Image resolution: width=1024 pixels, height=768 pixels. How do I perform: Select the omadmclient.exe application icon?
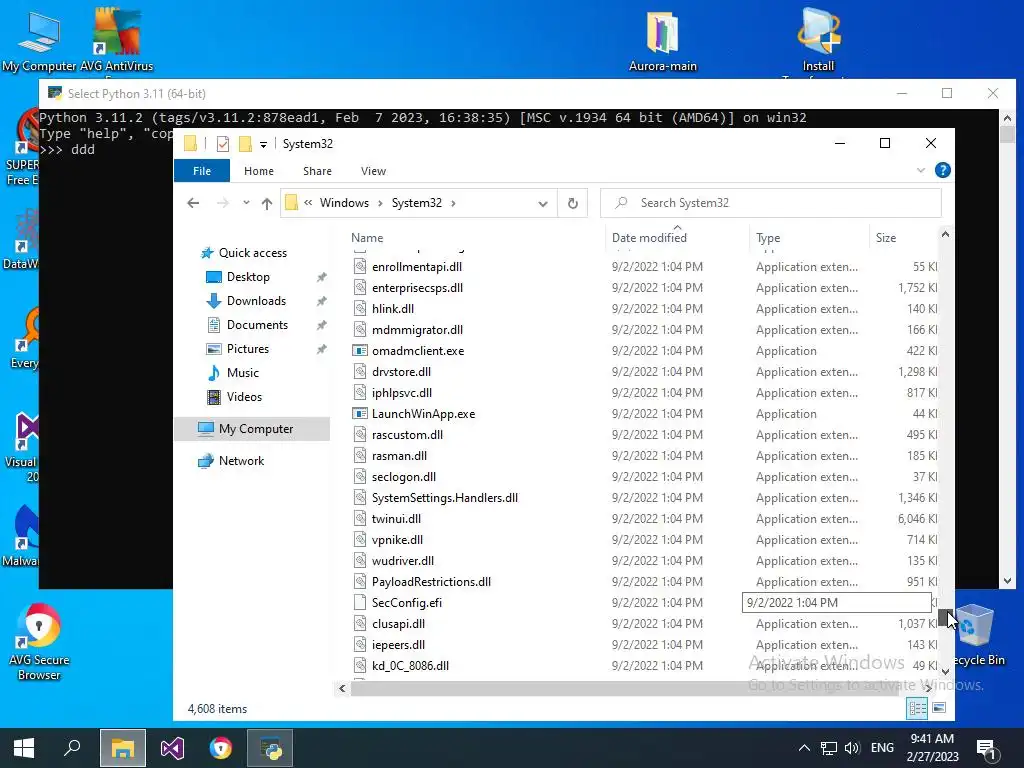[360, 351]
